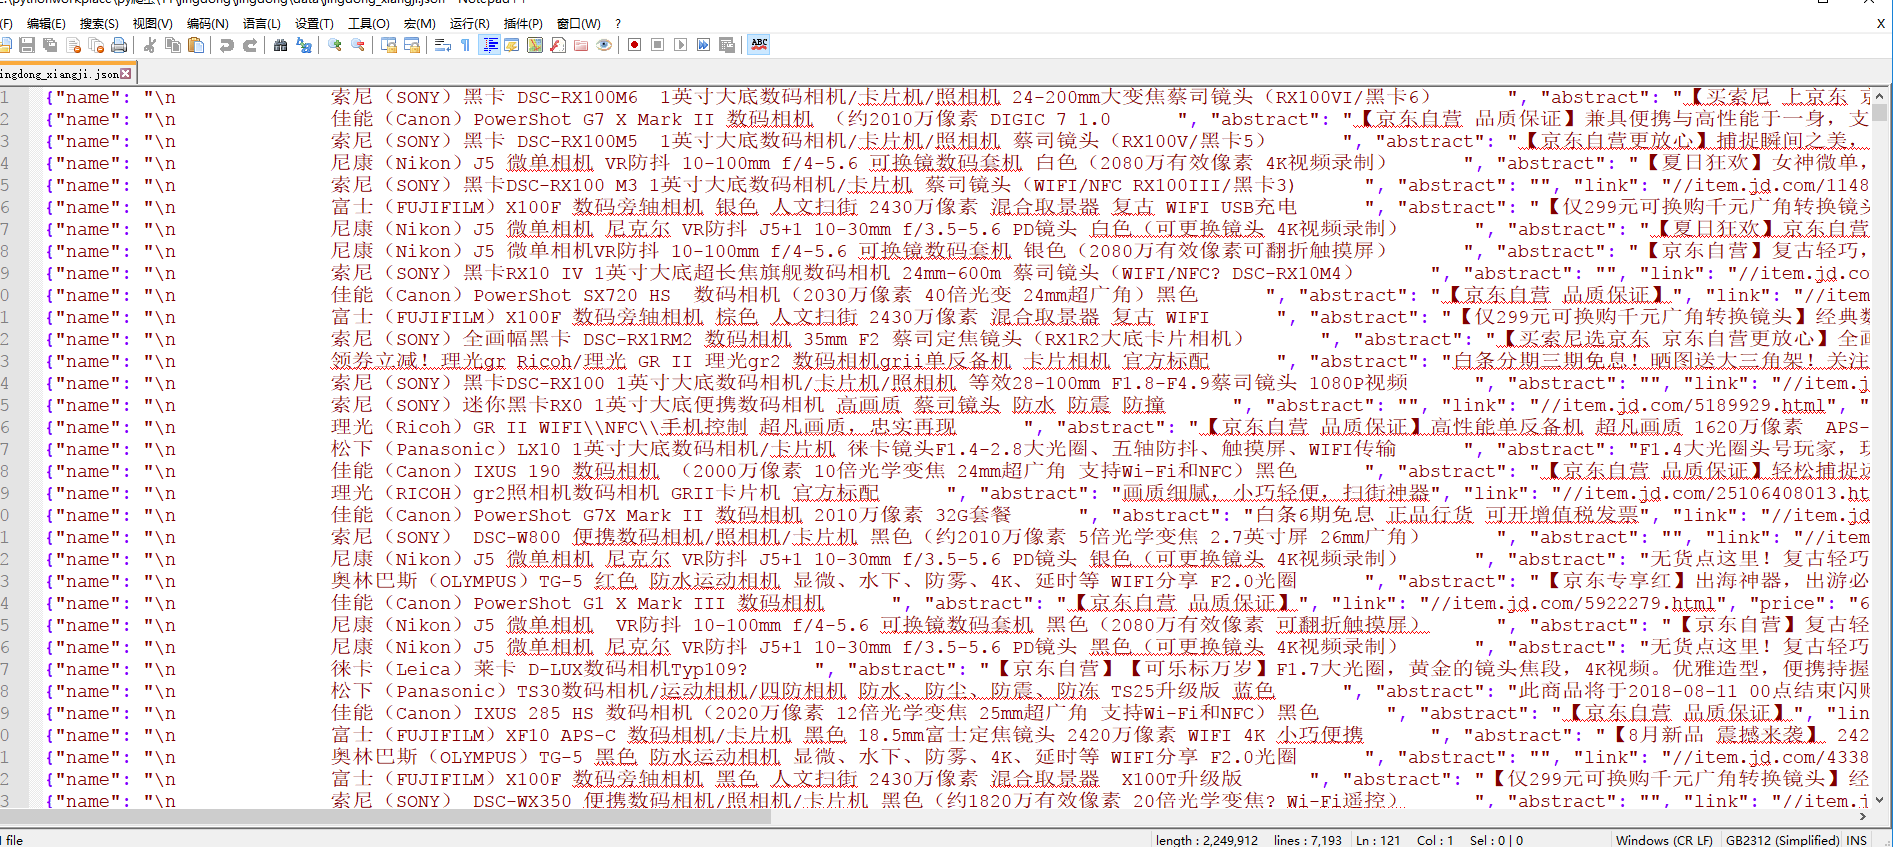The height and width of the screenshot is (847, 1893).
Task: Open the 窗口(W) window menu
Action: tap(578, 23)
